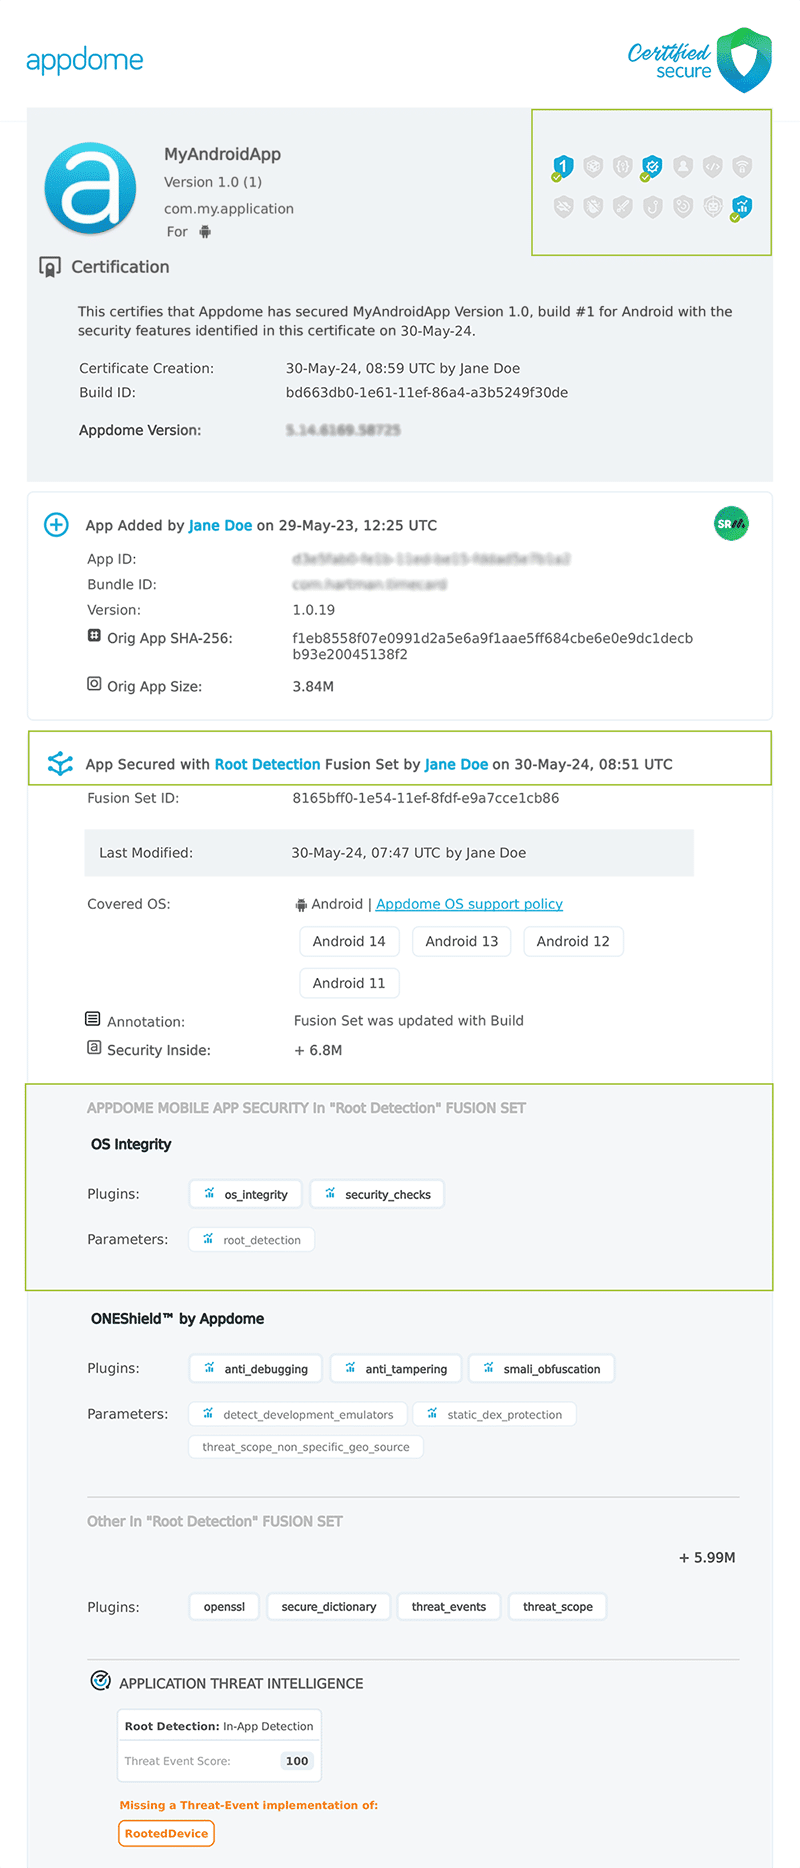Screen dimensions: 800x1868
Task: Click the greyed code brackets shield icon
Action: pyautogui.click(x=712, y=166)
